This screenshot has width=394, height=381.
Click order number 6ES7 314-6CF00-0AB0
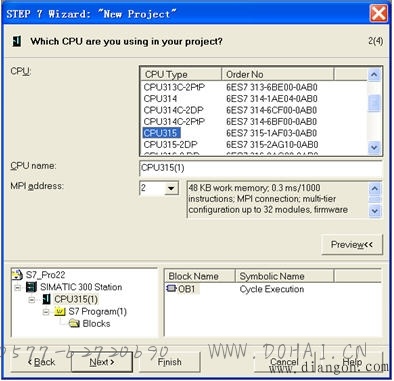click(272, 110)
